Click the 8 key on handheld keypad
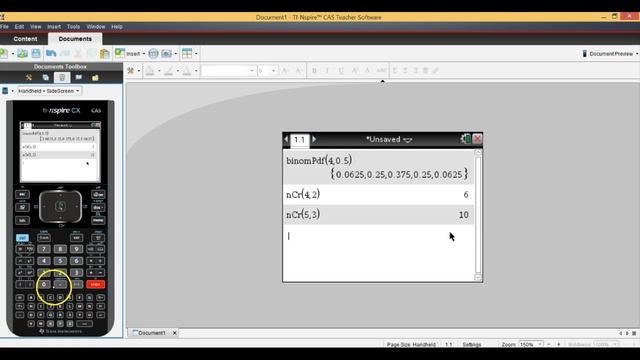This screenshot has height=360, width=640. click(x=60, y=249)
